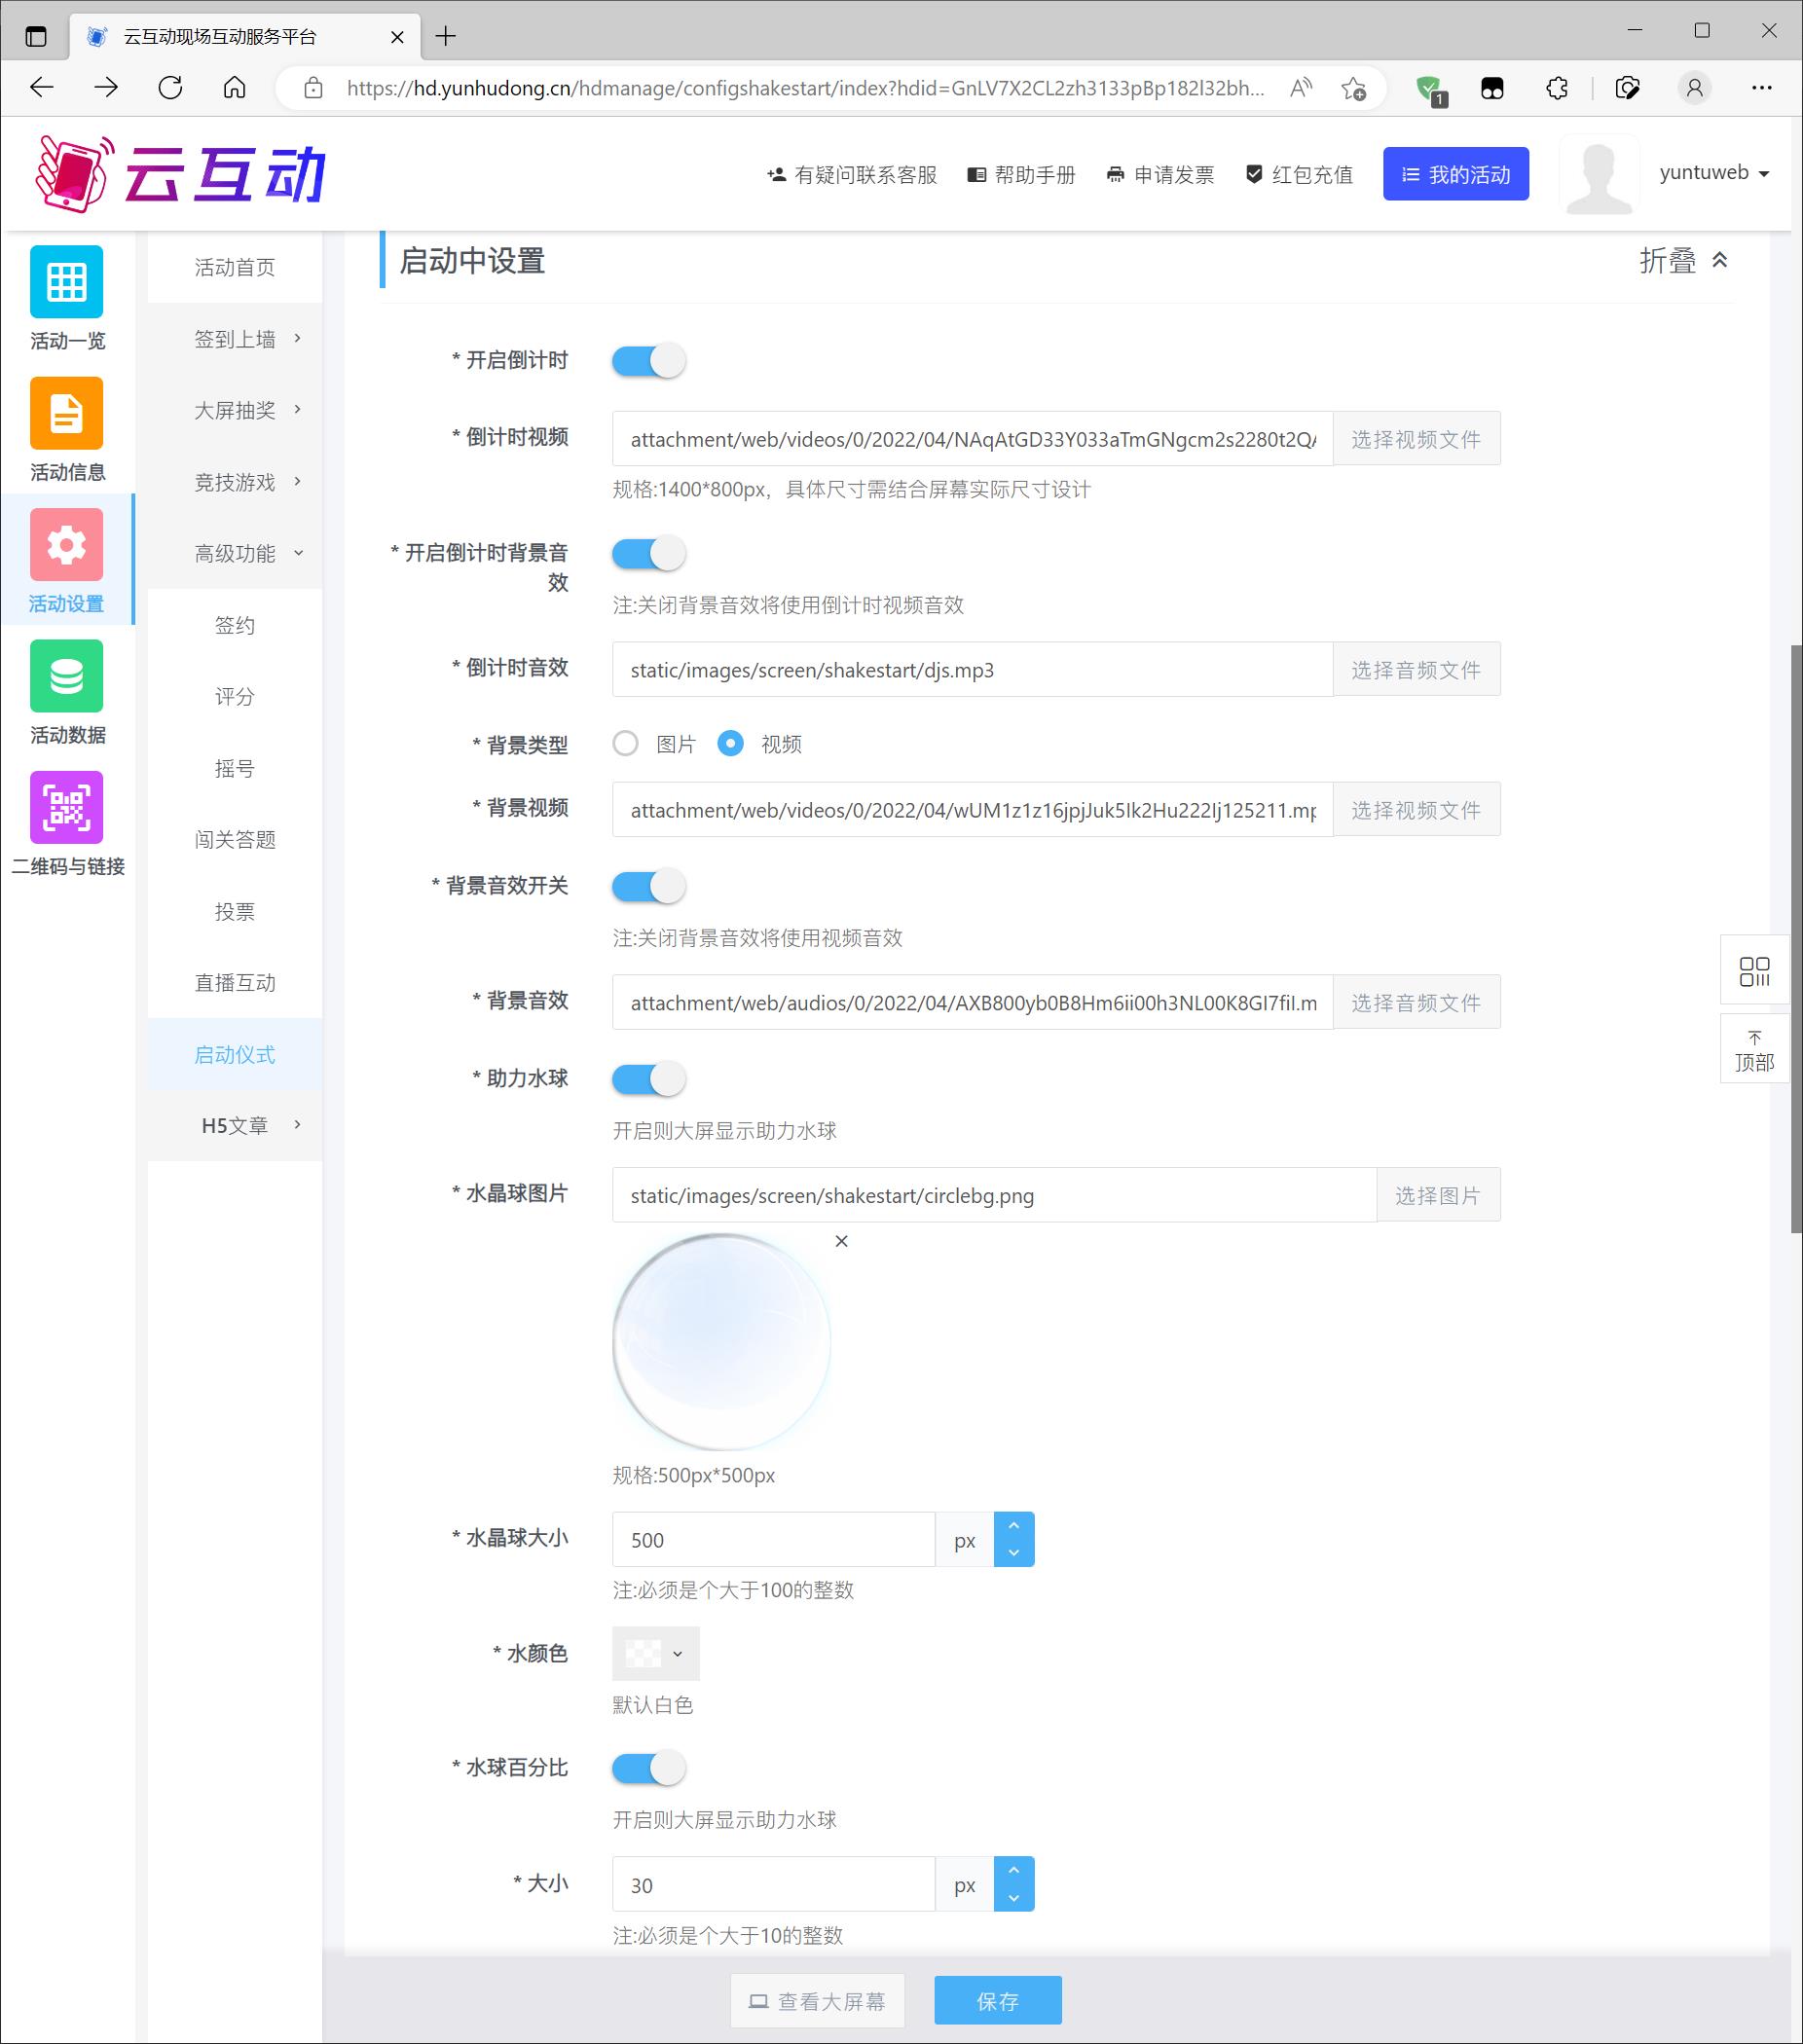The width and height of the screenshot is (1803, 2044).
Task: Open the green 活动数据 database icon
Action: click(66, 676)
